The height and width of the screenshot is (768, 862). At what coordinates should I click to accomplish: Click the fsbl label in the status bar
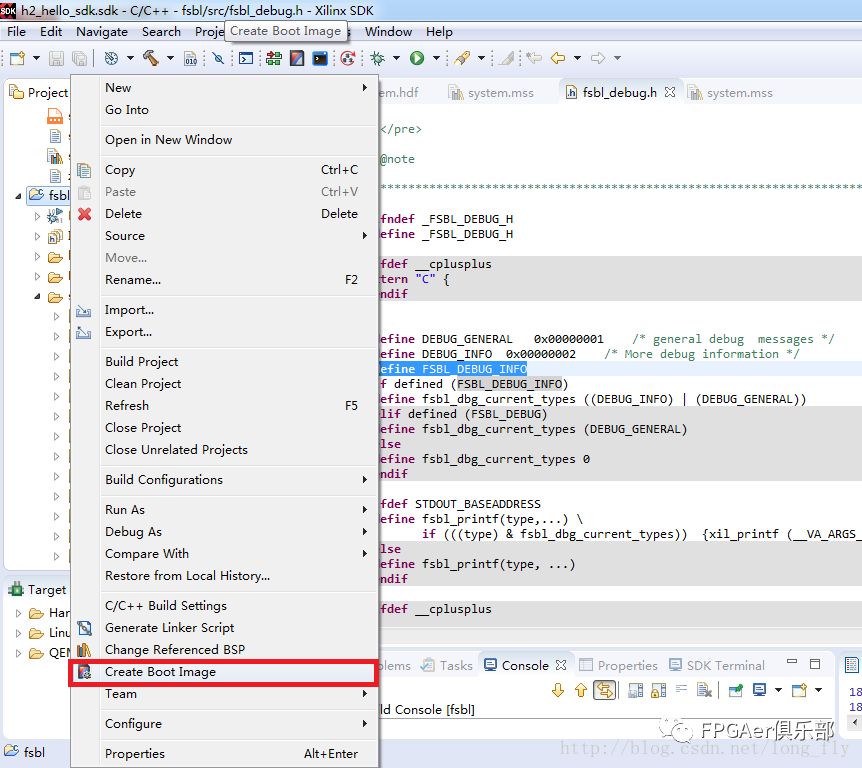coord(32,751)
